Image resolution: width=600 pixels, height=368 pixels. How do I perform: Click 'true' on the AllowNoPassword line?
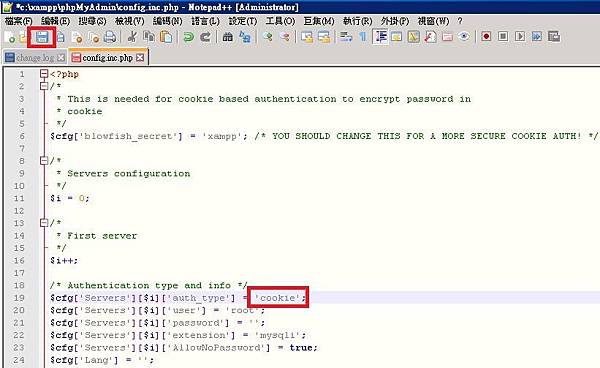tap(300, 347)
